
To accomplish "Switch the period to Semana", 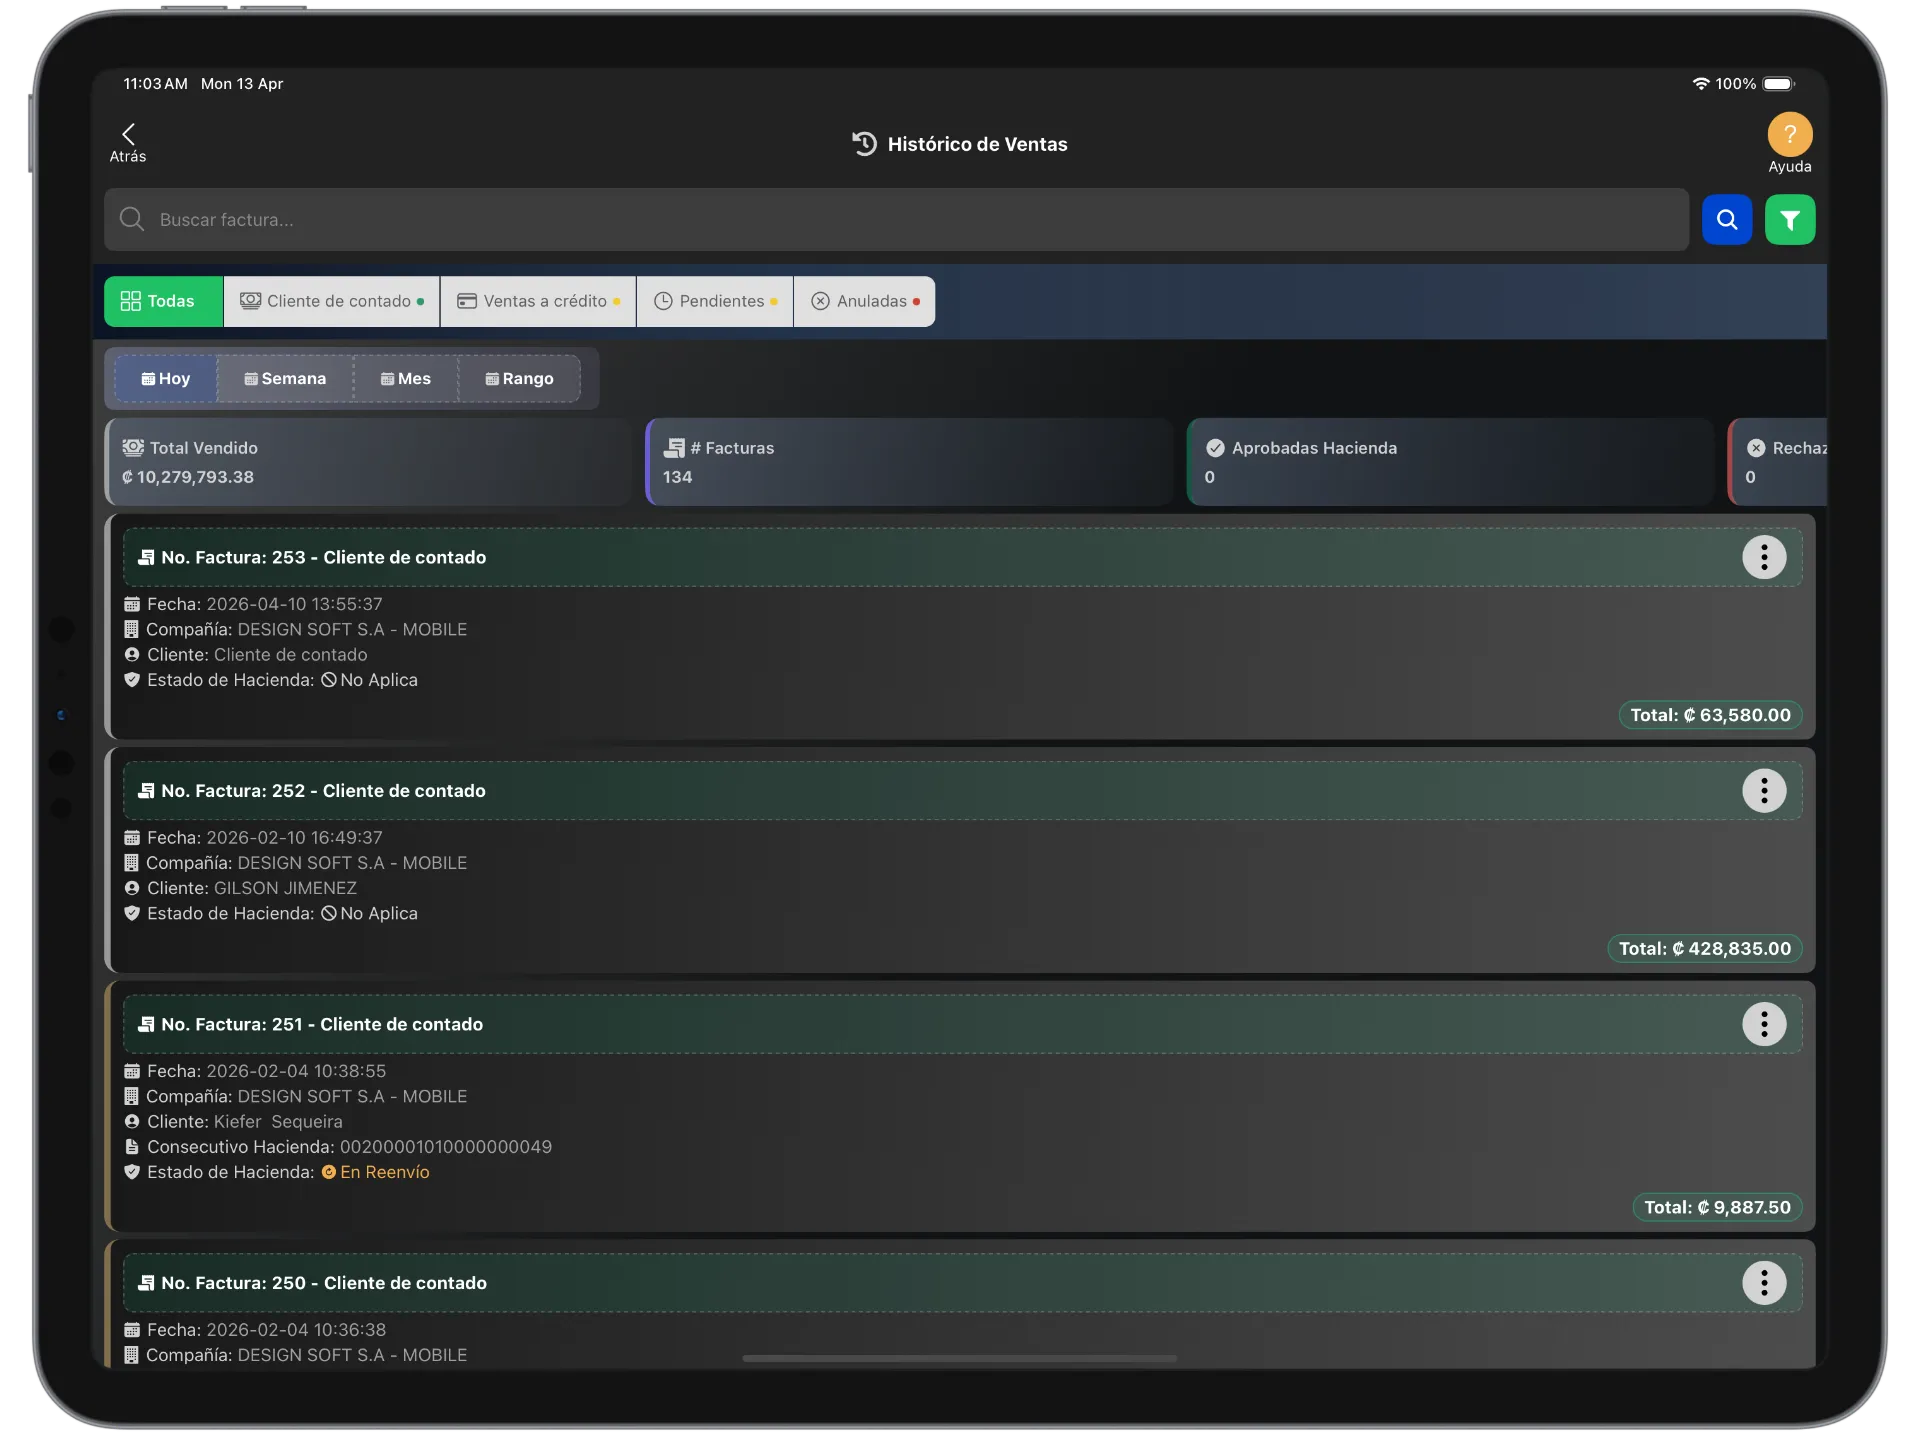I will [x=285, y=379].
